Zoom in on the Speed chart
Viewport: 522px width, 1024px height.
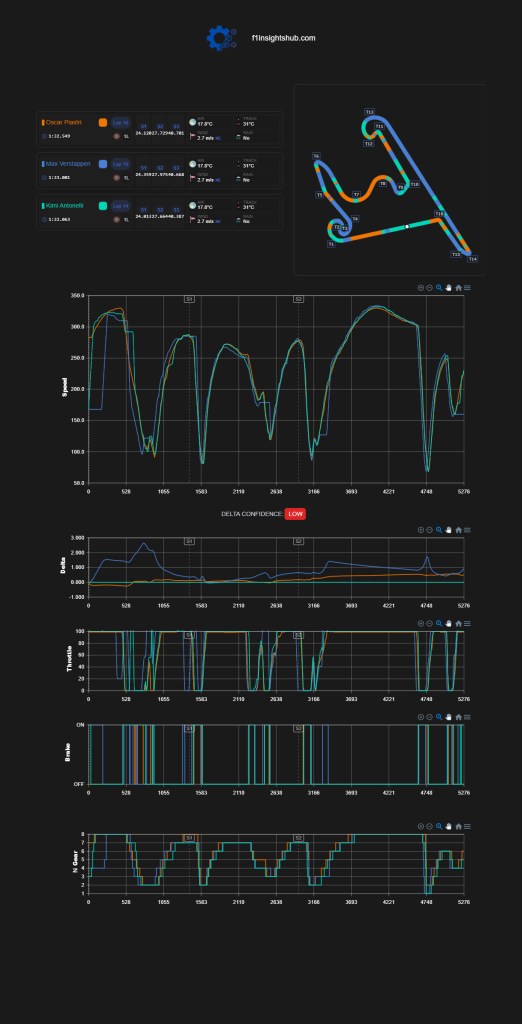pyautogui.click(x=421, y=287)
